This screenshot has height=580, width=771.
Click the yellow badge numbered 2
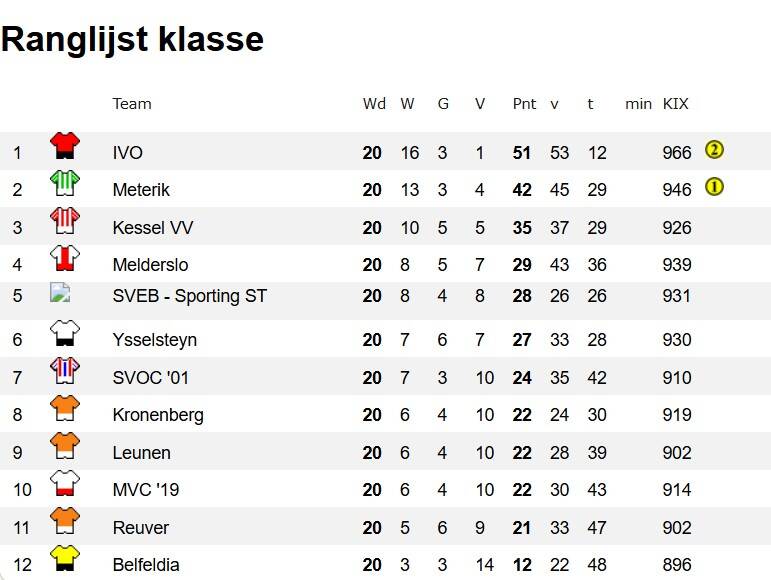714,150
